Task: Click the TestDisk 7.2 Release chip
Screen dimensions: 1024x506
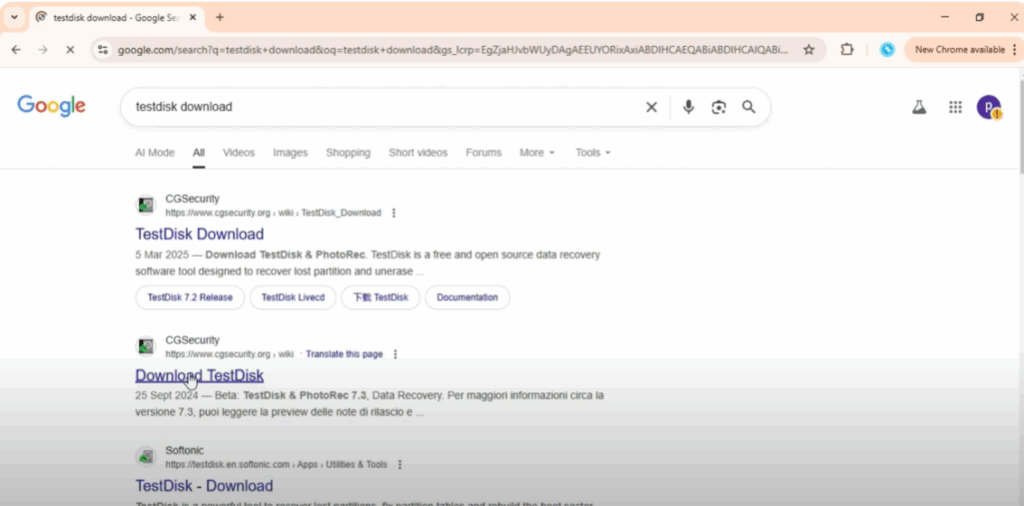Action: (x=190, y=297)
